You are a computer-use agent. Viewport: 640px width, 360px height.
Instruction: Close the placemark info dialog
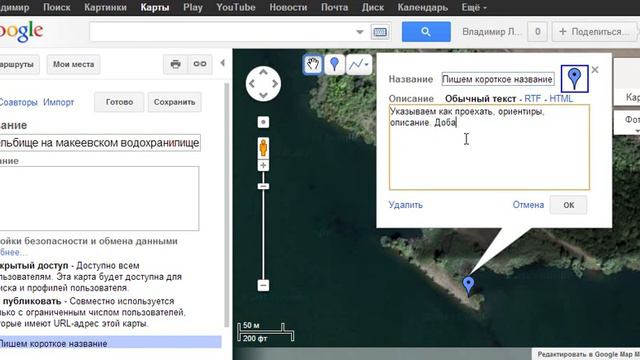point(595,70)
